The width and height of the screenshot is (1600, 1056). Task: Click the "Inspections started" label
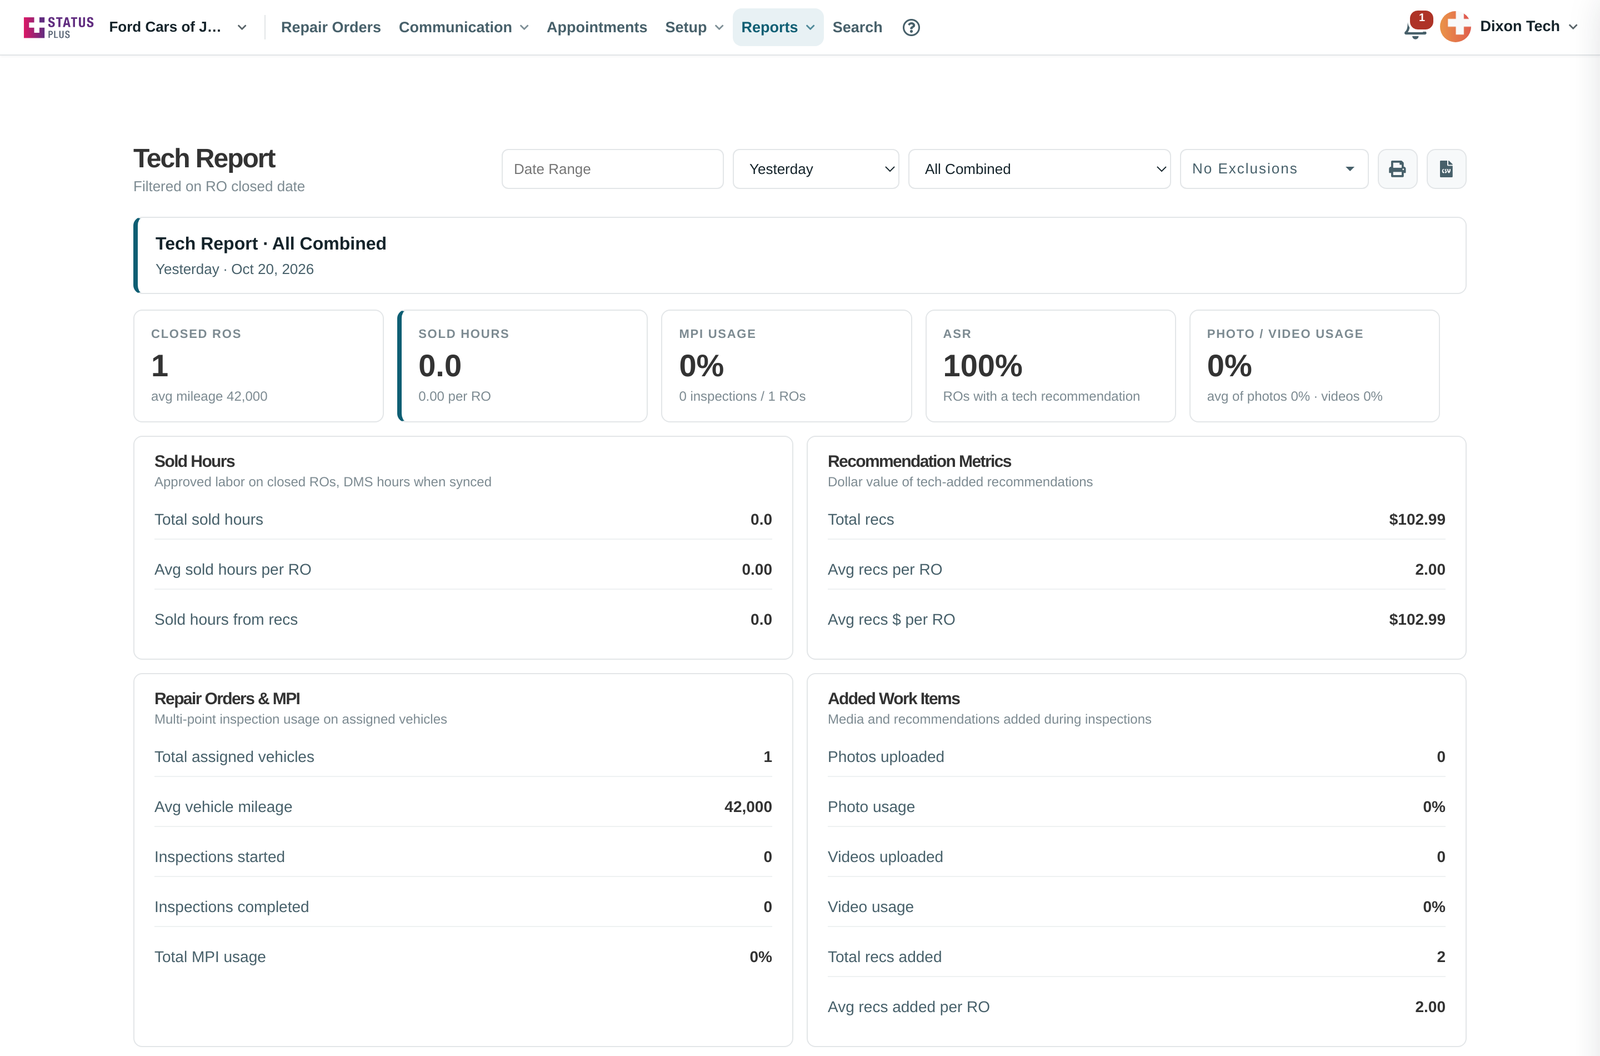(219, 857)
